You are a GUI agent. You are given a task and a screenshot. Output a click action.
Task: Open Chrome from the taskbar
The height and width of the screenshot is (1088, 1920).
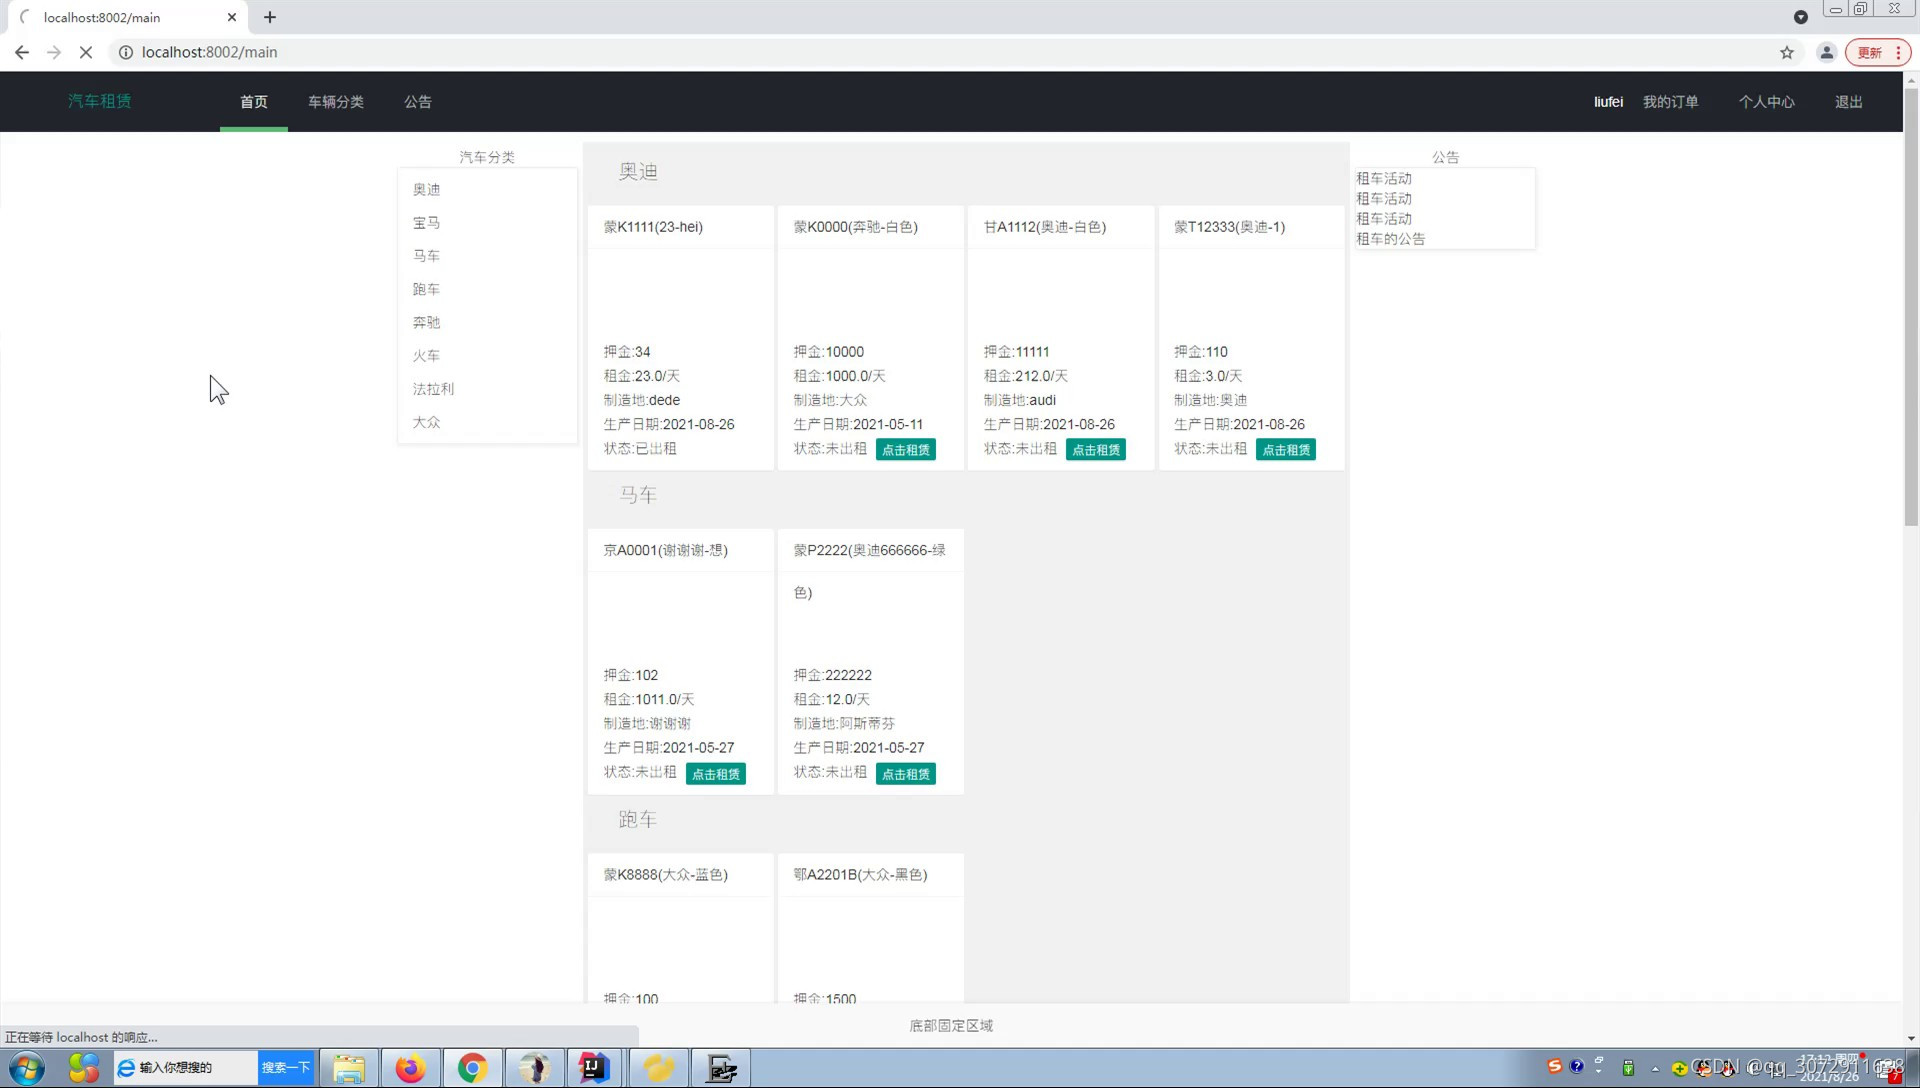(472, 1068)
